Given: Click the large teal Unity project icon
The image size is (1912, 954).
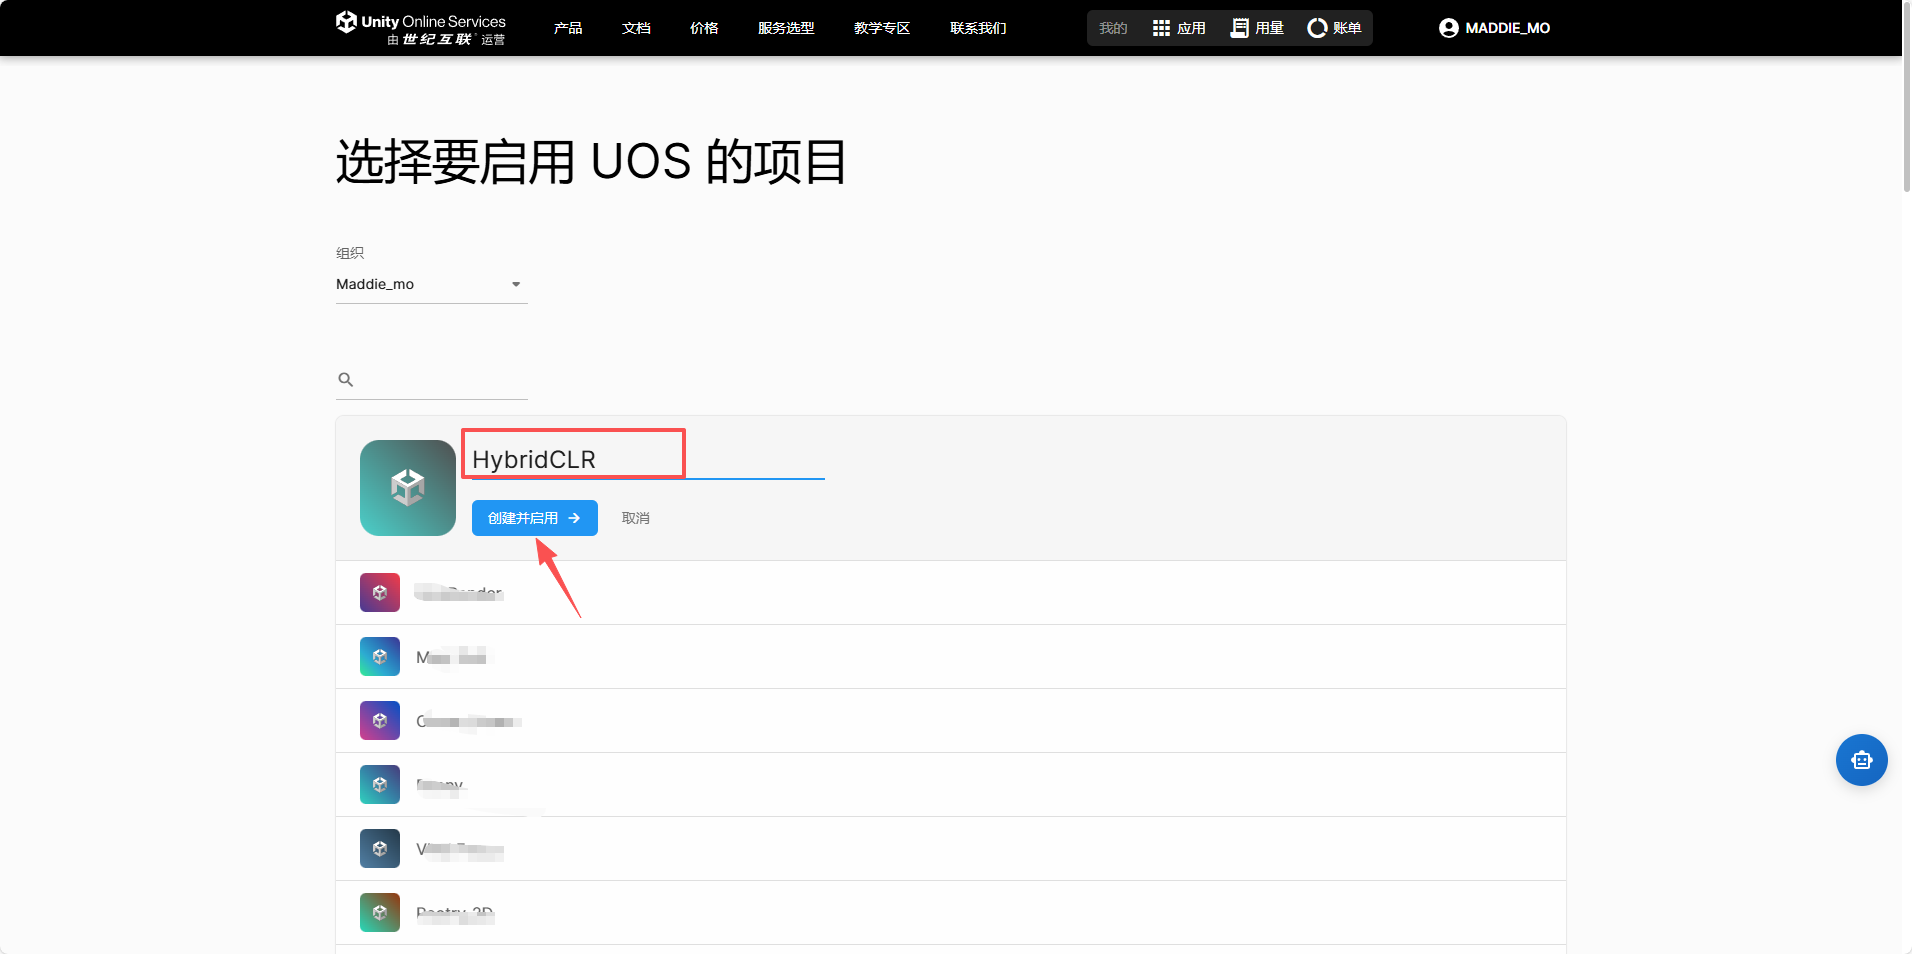Looking at the screenshot, I should 408,488.
